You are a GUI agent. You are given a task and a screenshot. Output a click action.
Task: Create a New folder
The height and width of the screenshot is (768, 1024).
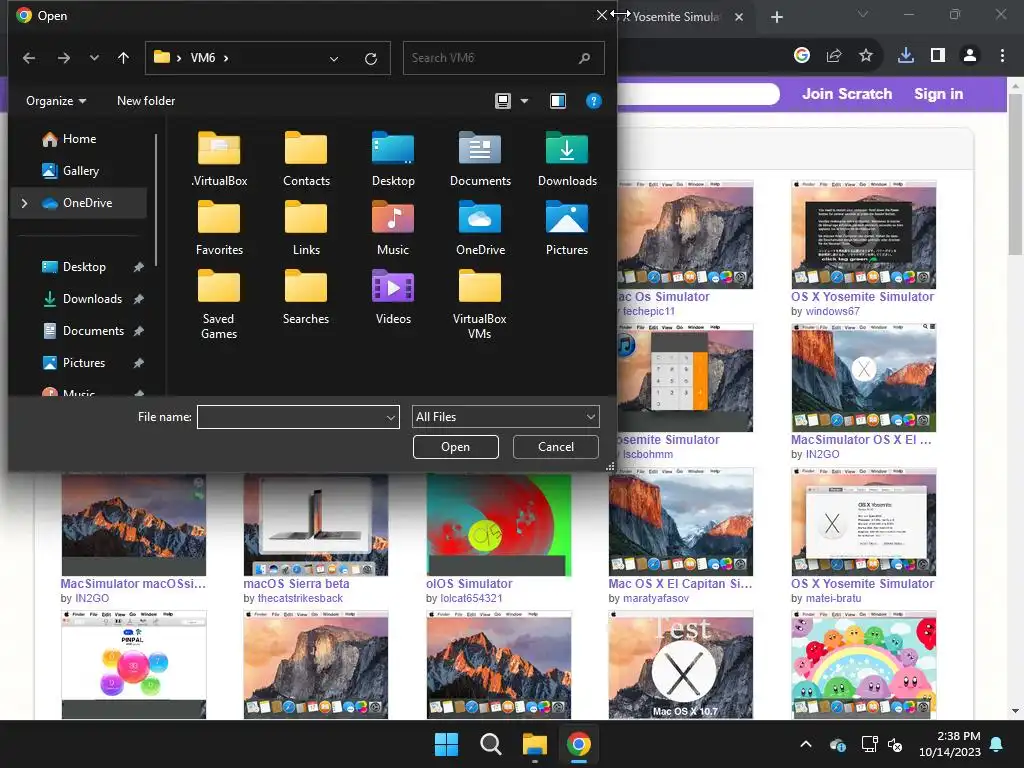(146, 101)
